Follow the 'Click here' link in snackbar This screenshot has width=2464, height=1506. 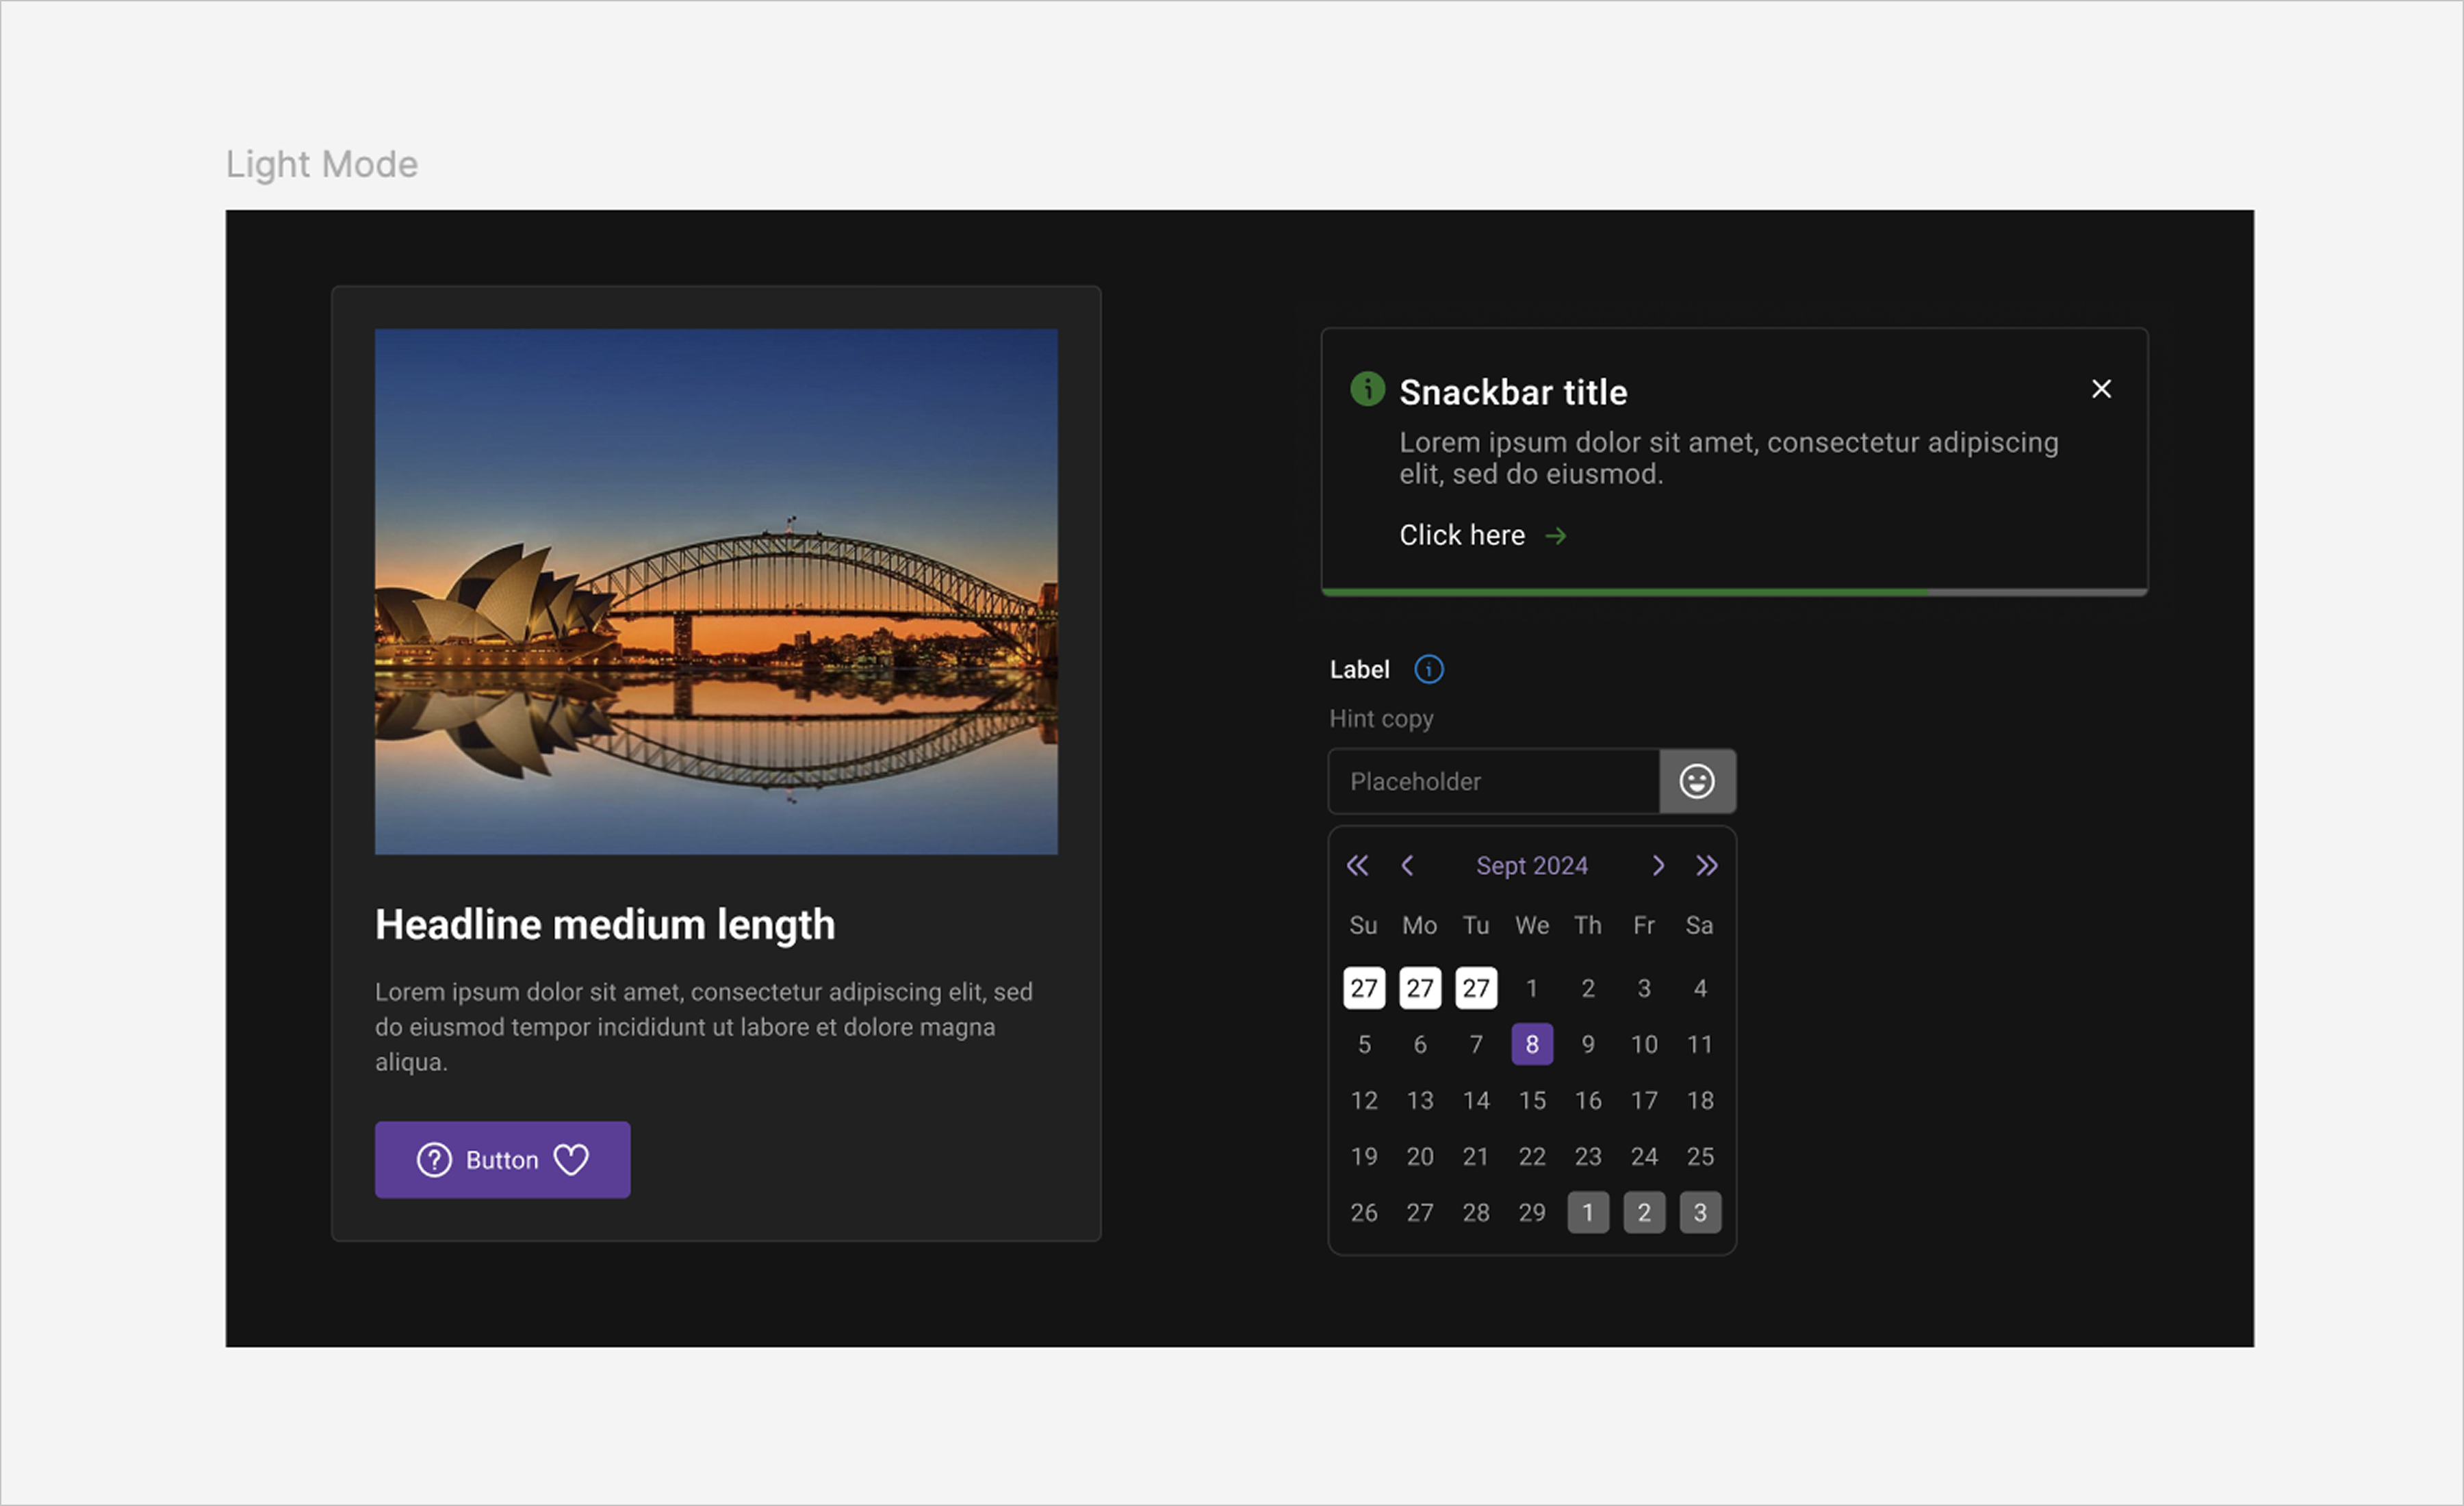coord(1462,535)
